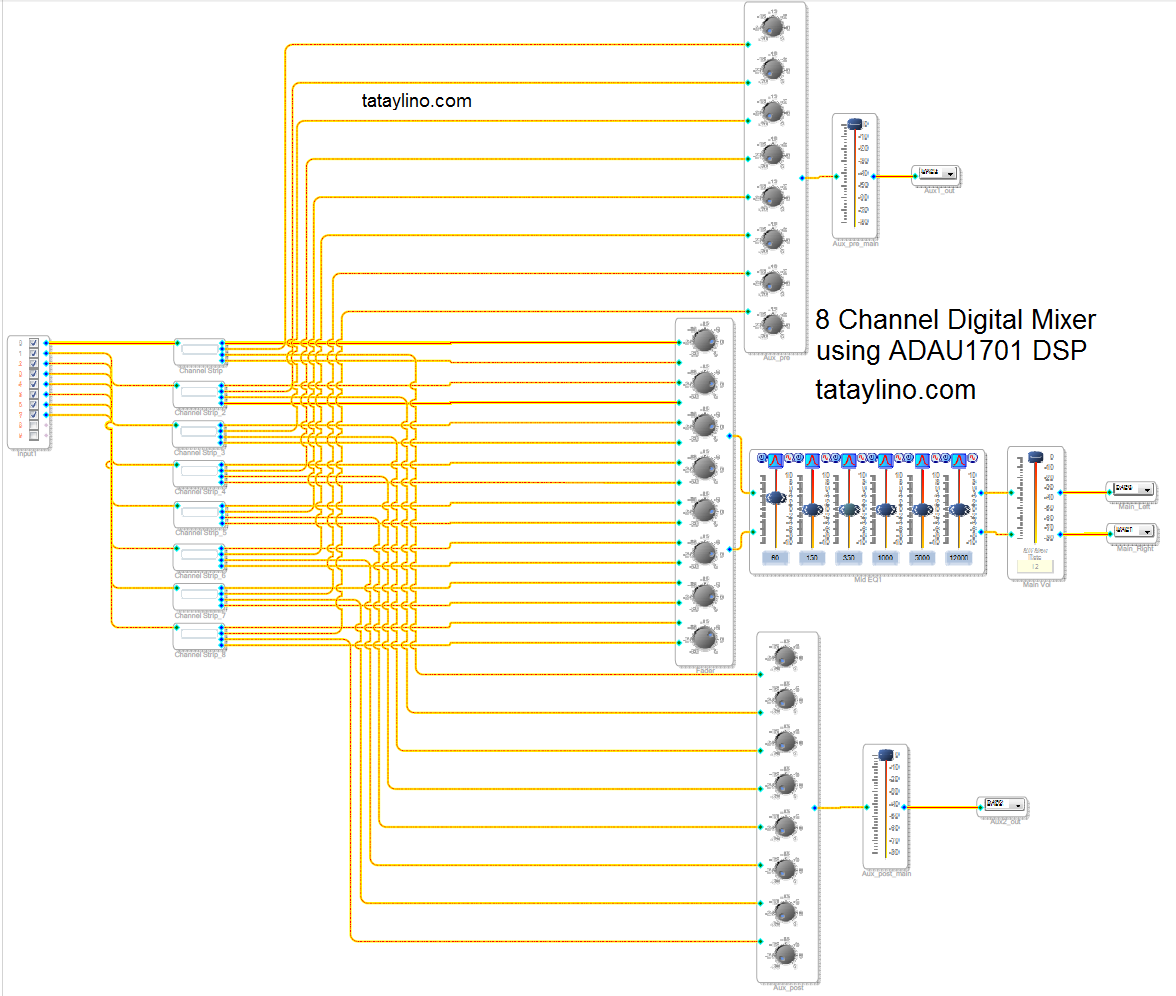Click the Input1 block label
The width and height of the screenshot is (1176, 996).
(27, 454)
